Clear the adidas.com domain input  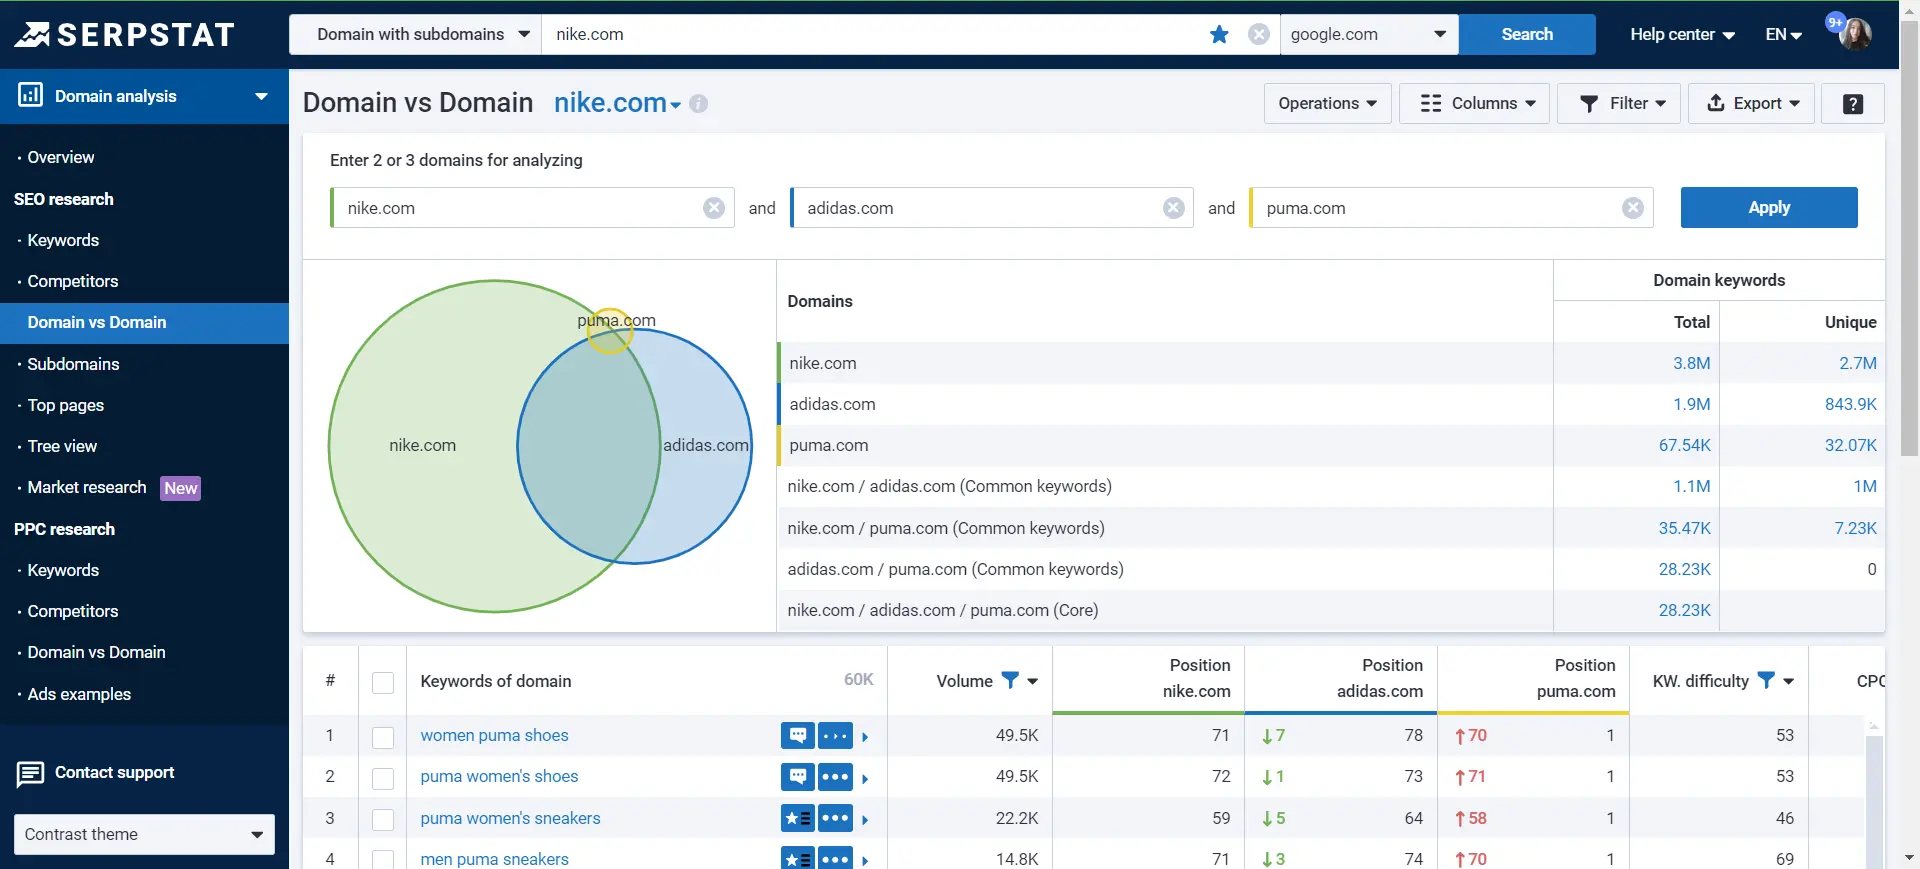pyautogui.click(x=1174, y=208)
